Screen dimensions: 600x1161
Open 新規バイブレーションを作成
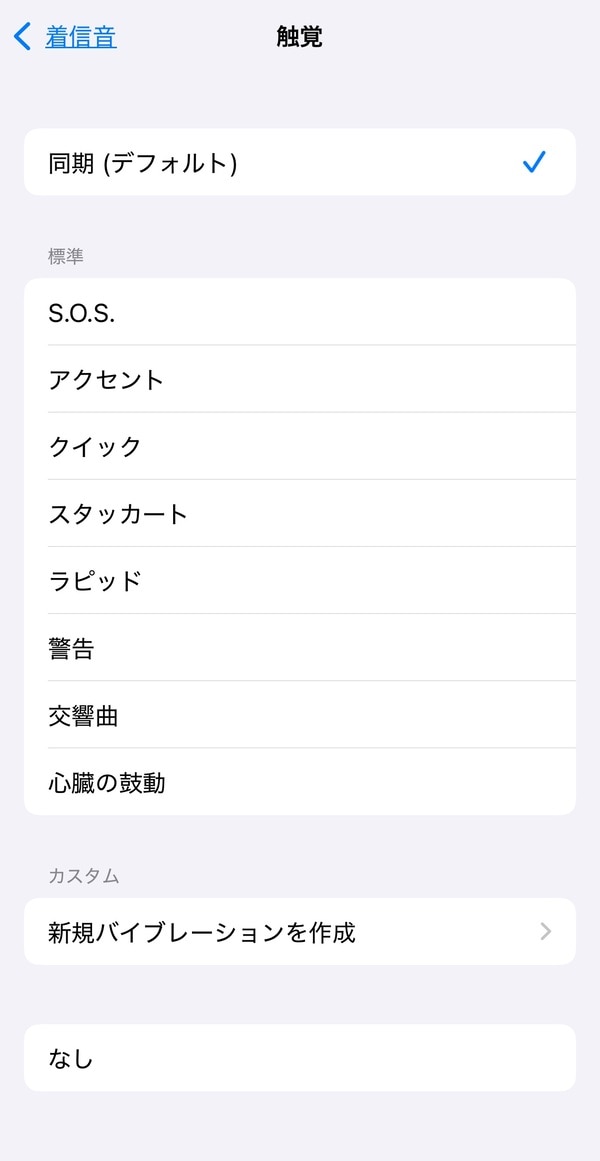(202, 932)
